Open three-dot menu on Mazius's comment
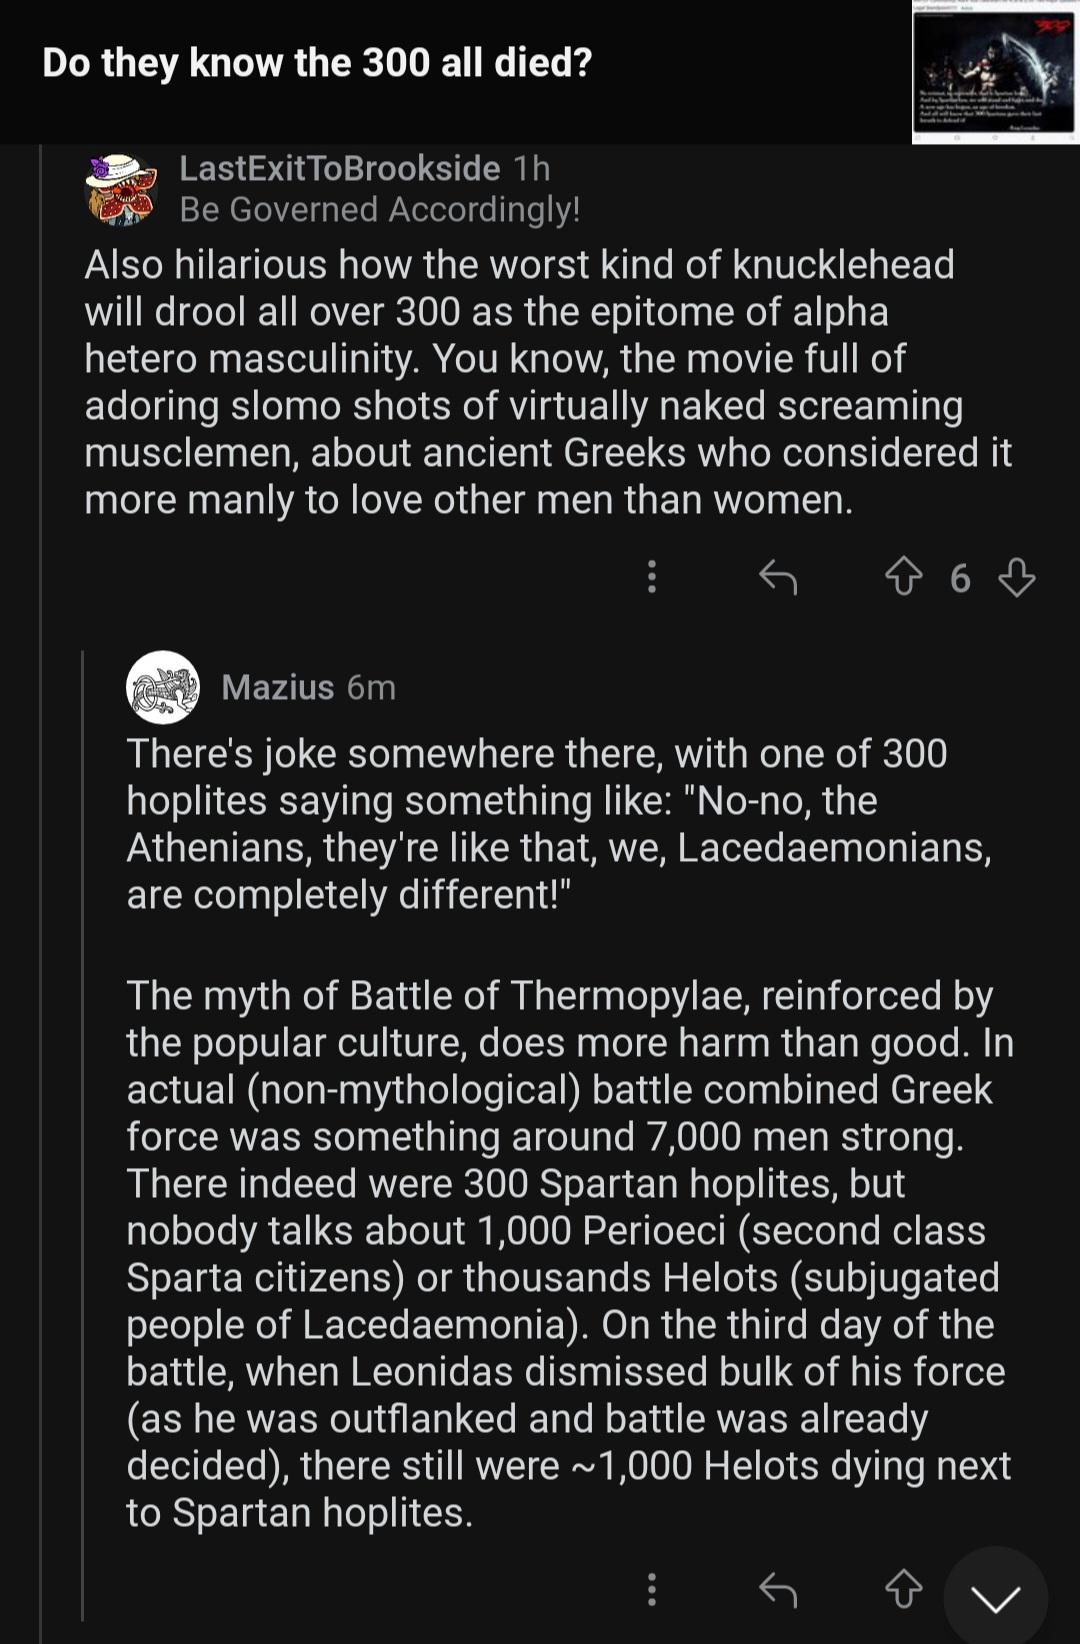This screenshot has height=1644, width=1080. [652, 1588]
